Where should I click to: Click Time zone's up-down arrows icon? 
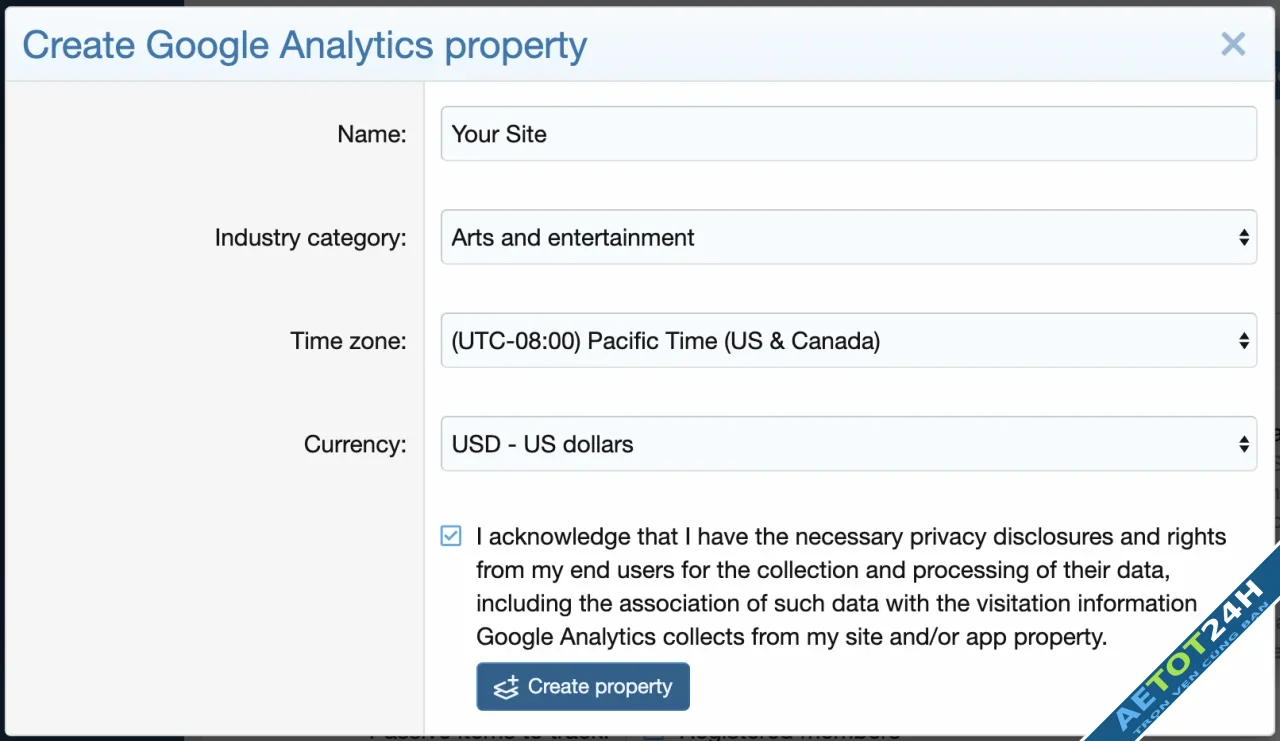[x=1244, y=339]
